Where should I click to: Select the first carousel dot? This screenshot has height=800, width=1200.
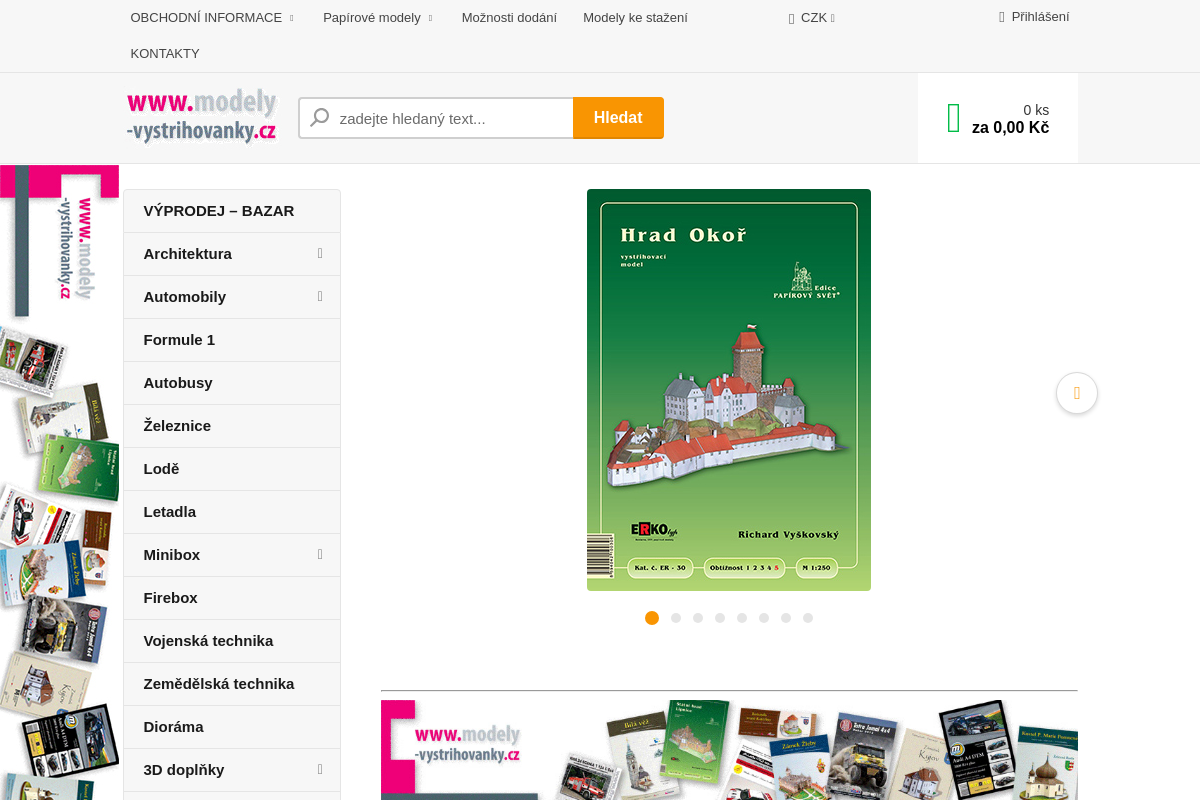pos(652,618)
